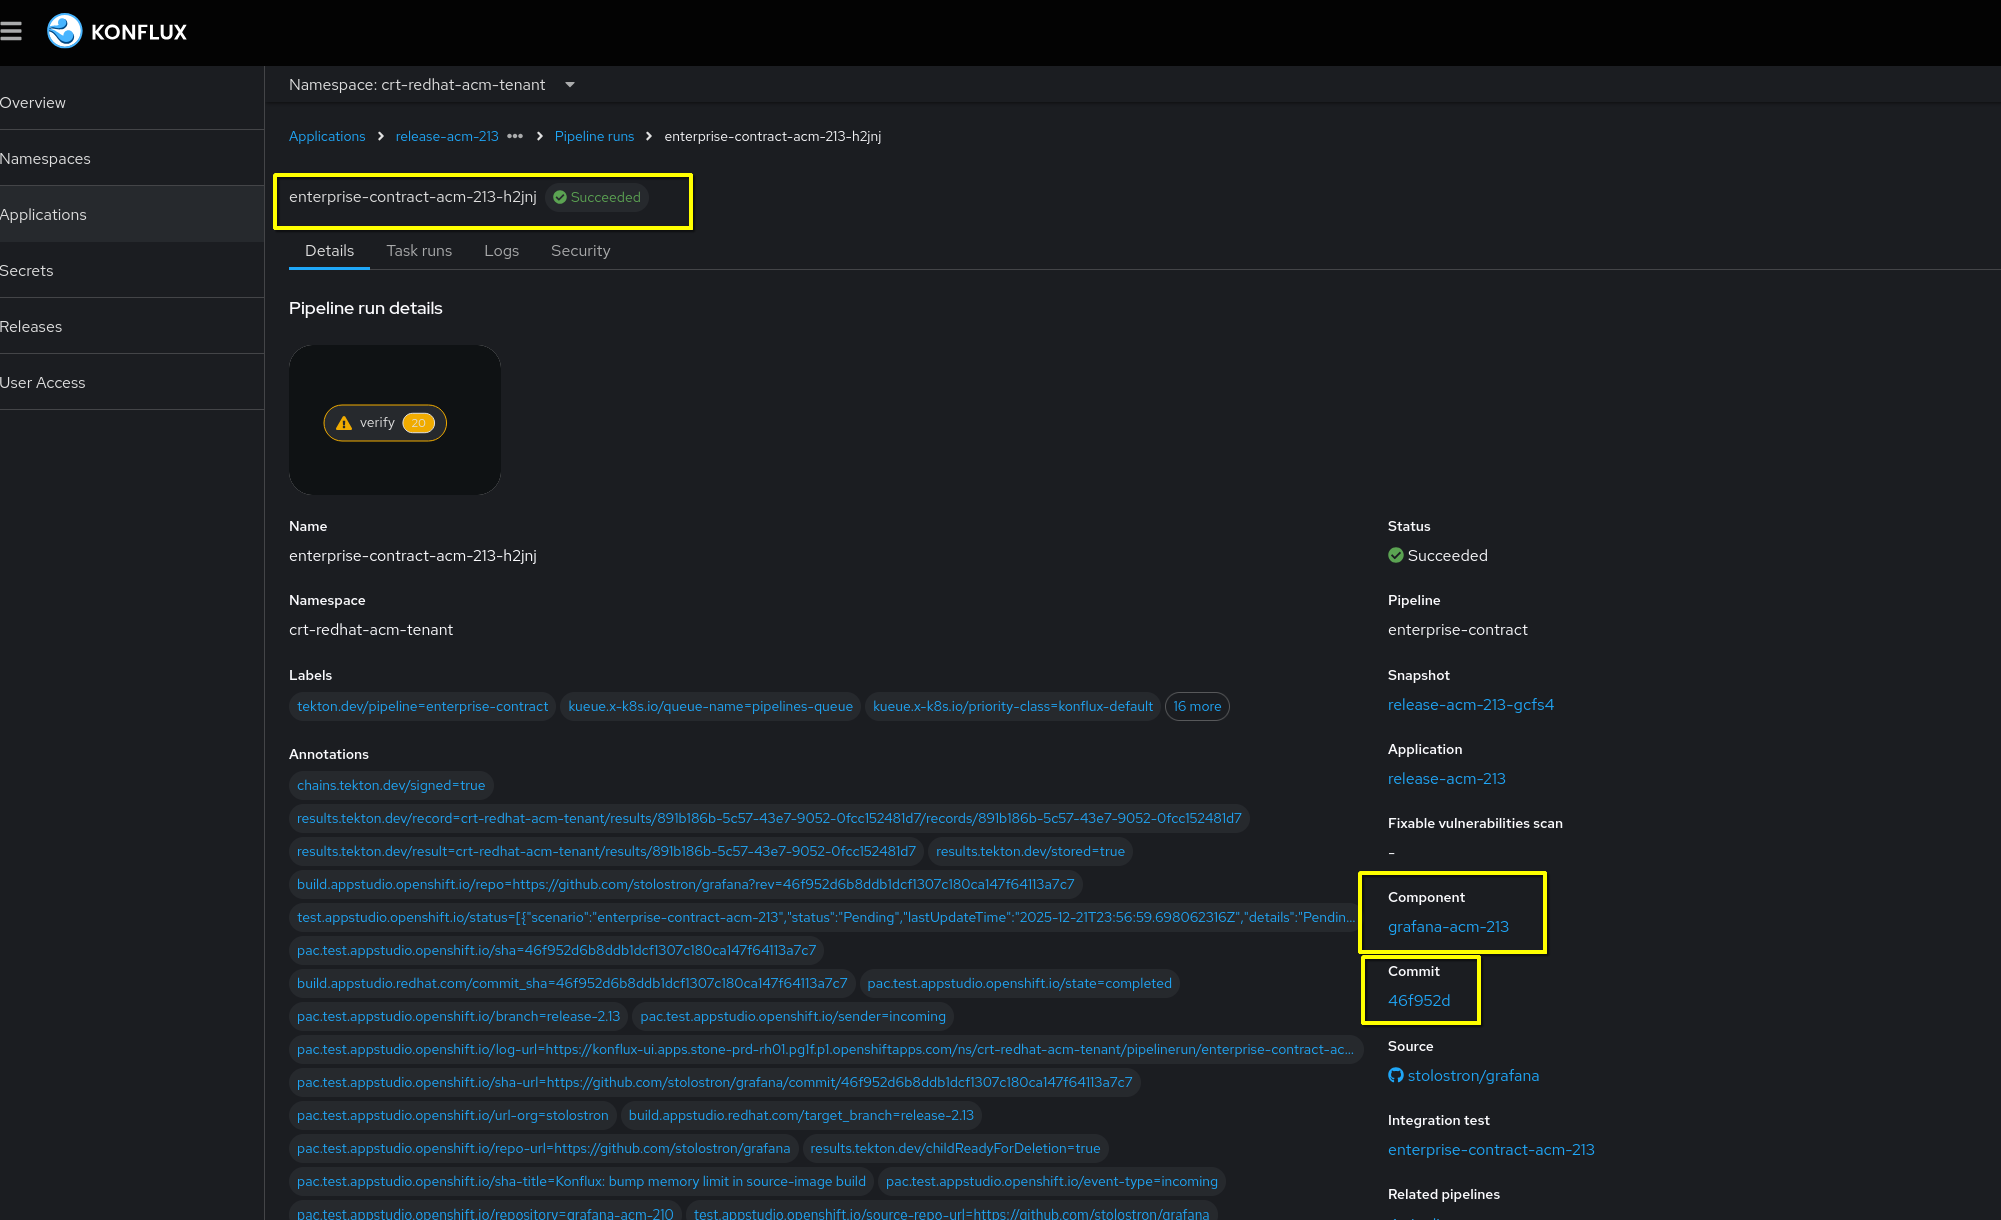Click the chains.tekton.dev/signed=true annotation chip
This screenshot has height=1220, width=2001.
click(391, 785)
